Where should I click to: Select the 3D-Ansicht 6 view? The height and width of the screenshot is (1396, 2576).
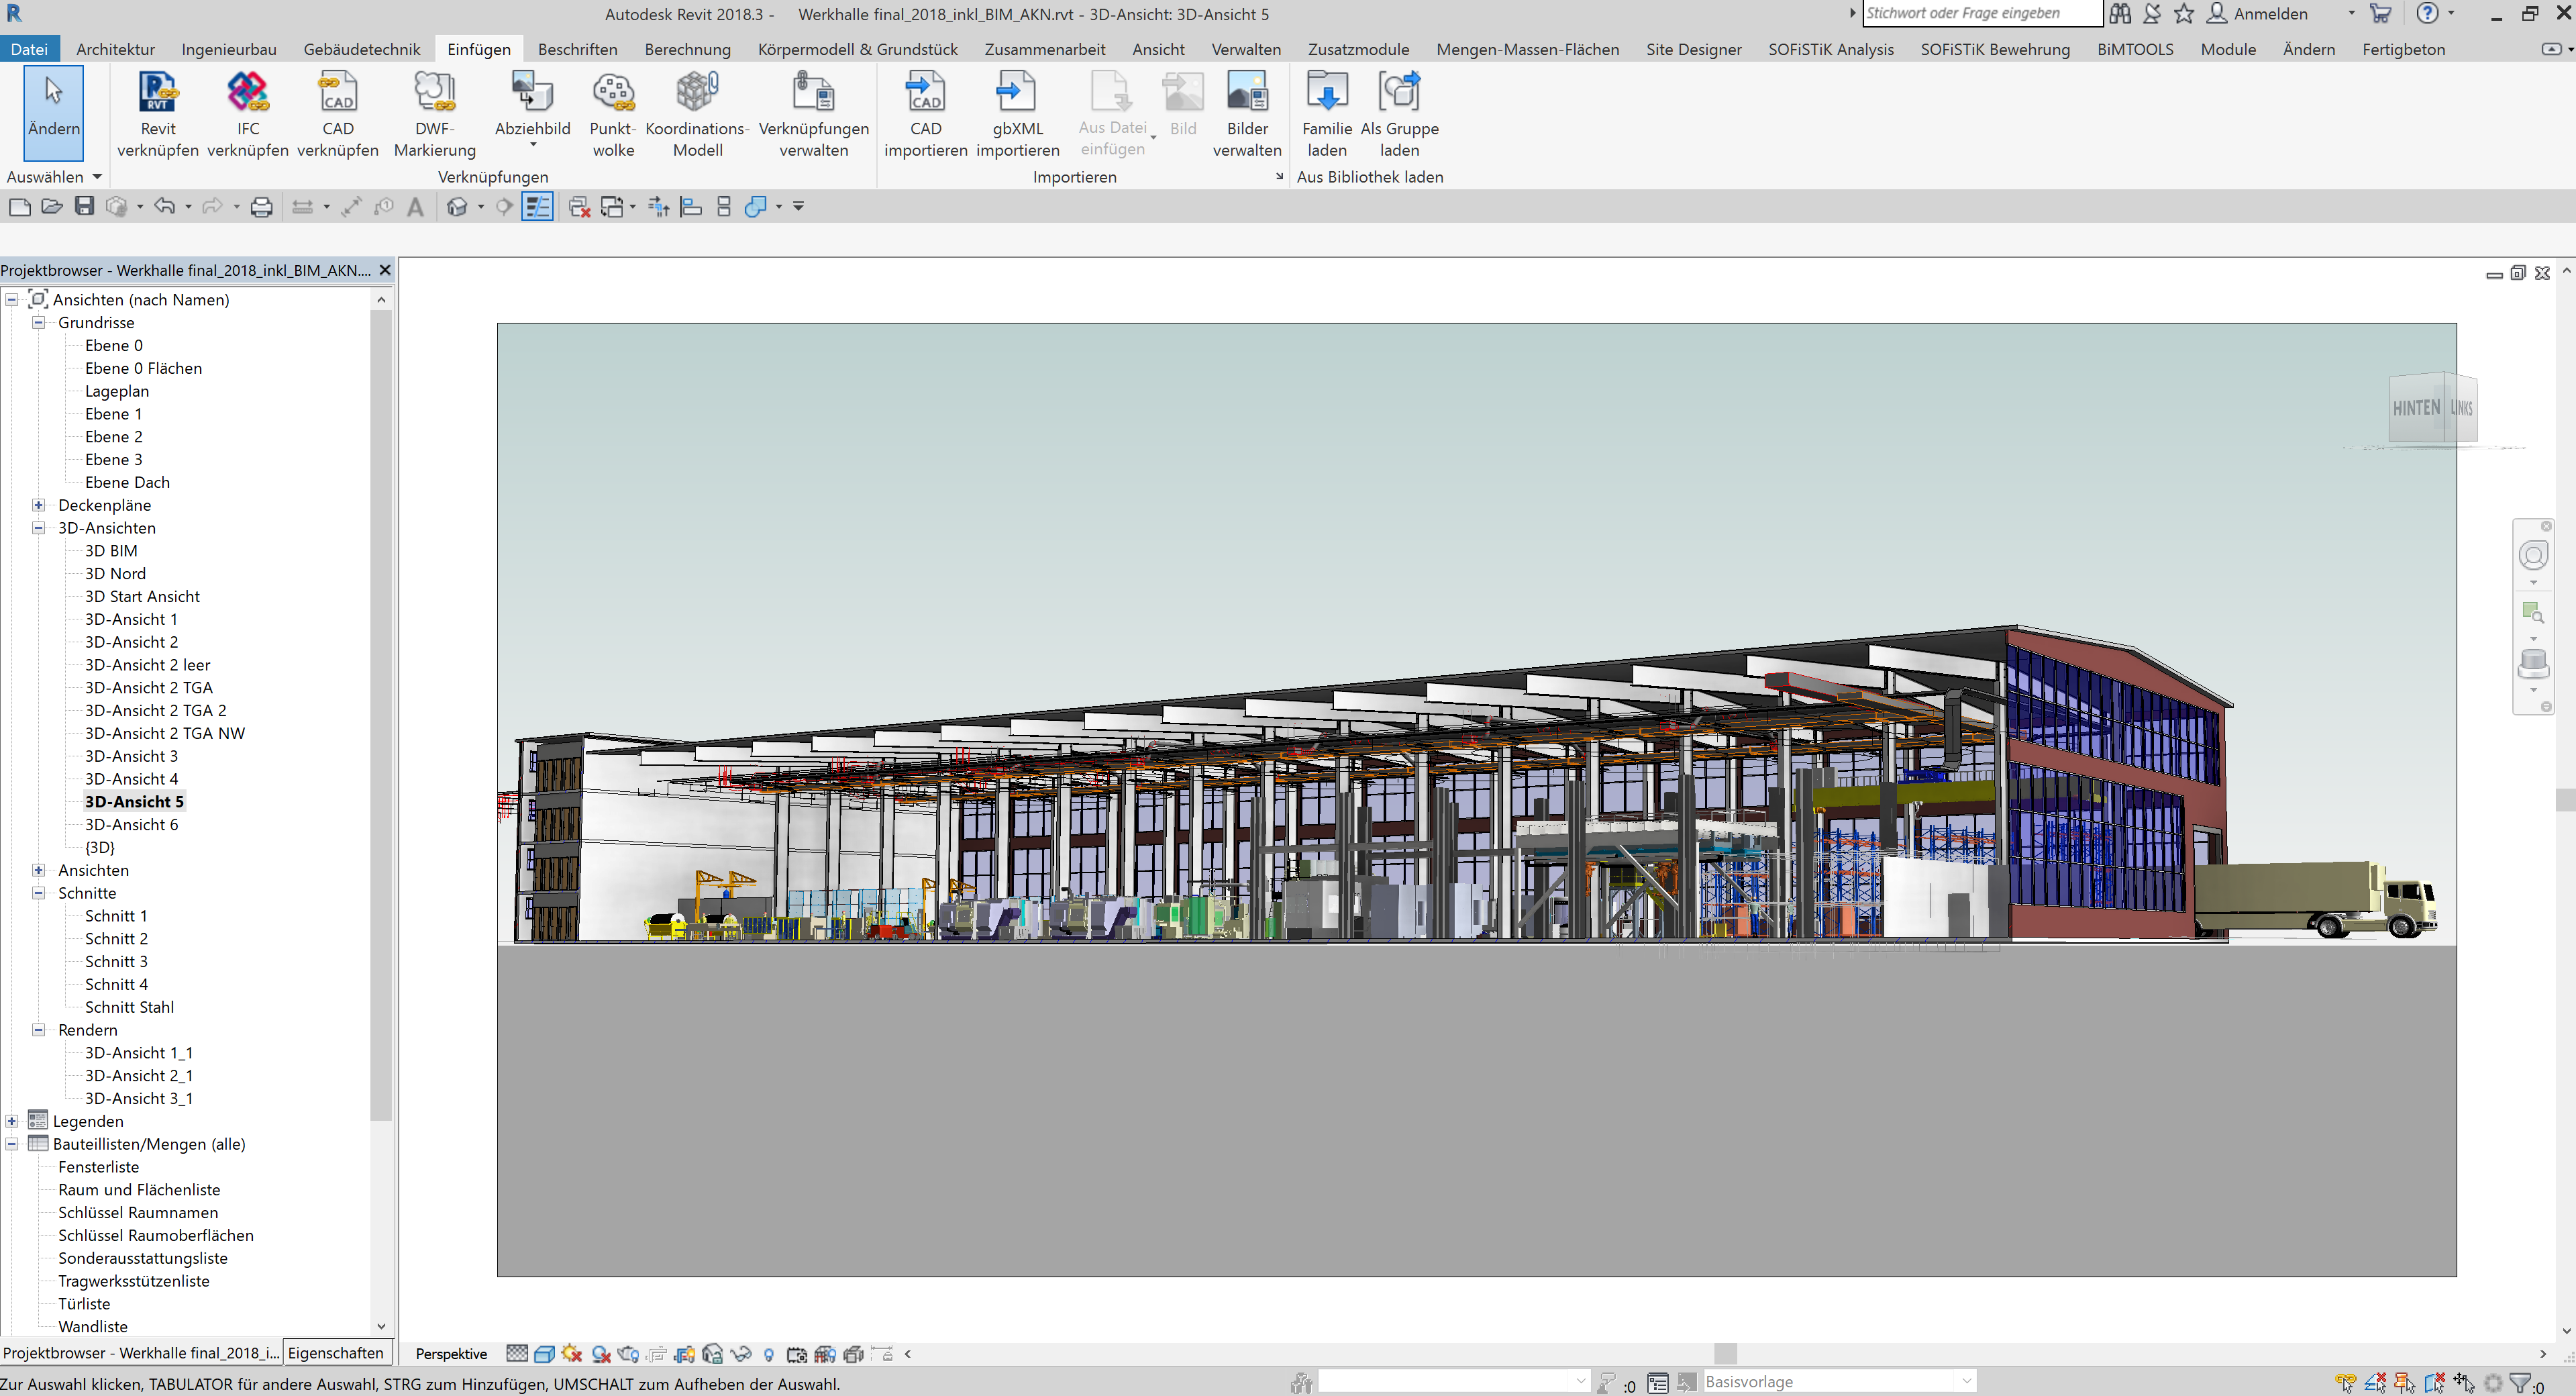(x=131, y=824)
